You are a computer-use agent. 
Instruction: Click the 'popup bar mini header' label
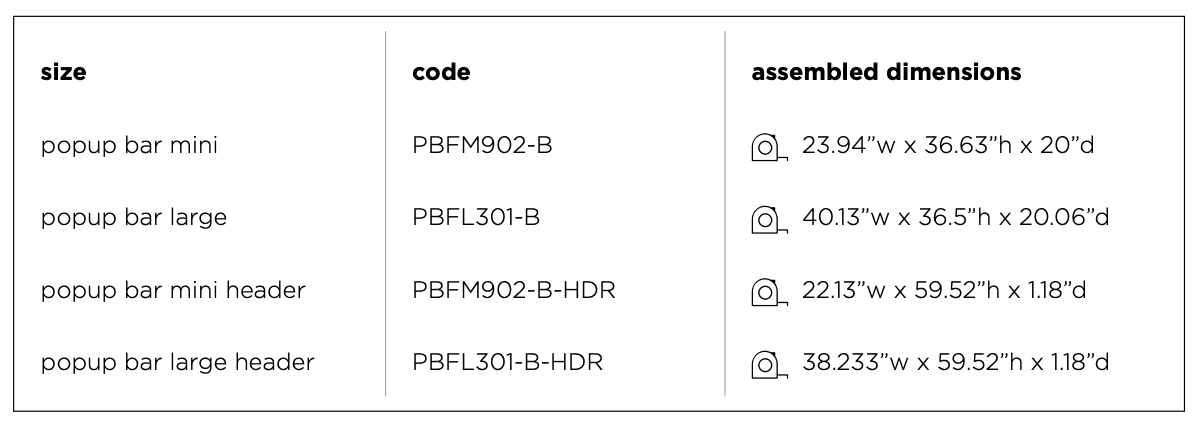tap(173, 290)
